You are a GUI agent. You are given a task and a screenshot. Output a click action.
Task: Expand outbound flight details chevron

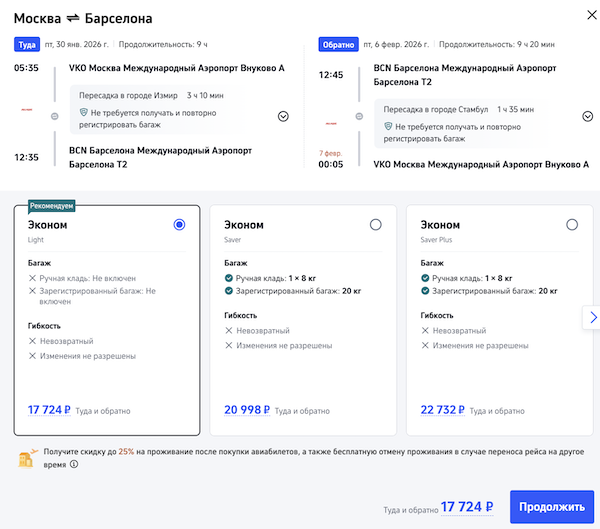coord(283,116)
